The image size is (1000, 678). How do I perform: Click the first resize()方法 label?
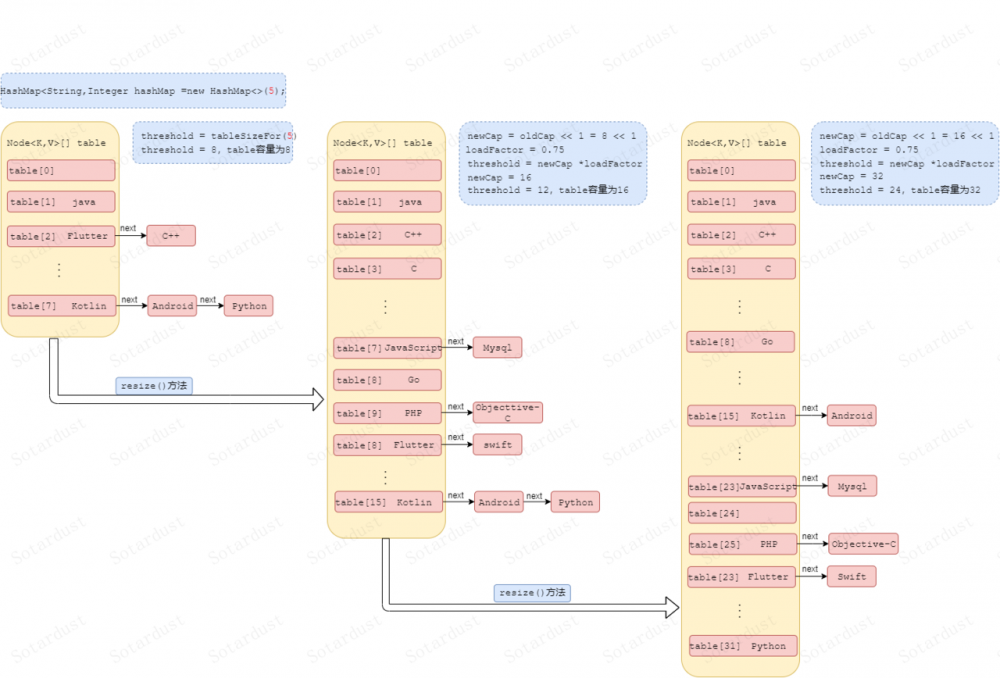coord(154,385)
